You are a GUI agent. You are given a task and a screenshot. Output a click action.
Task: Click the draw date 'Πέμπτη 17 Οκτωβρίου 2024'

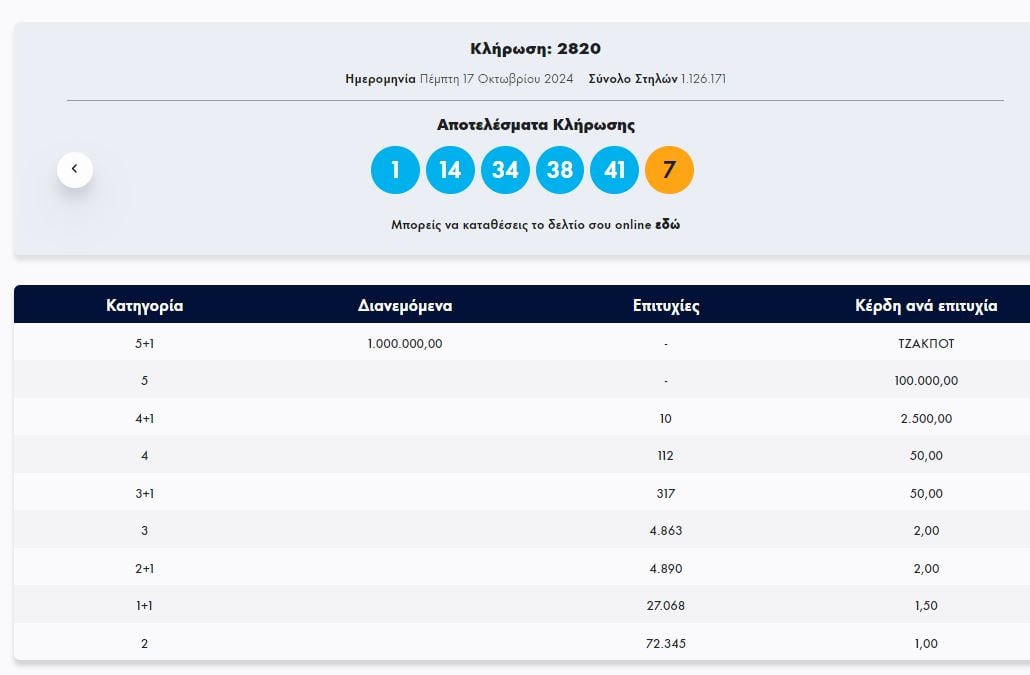click(x=496, y=79)
